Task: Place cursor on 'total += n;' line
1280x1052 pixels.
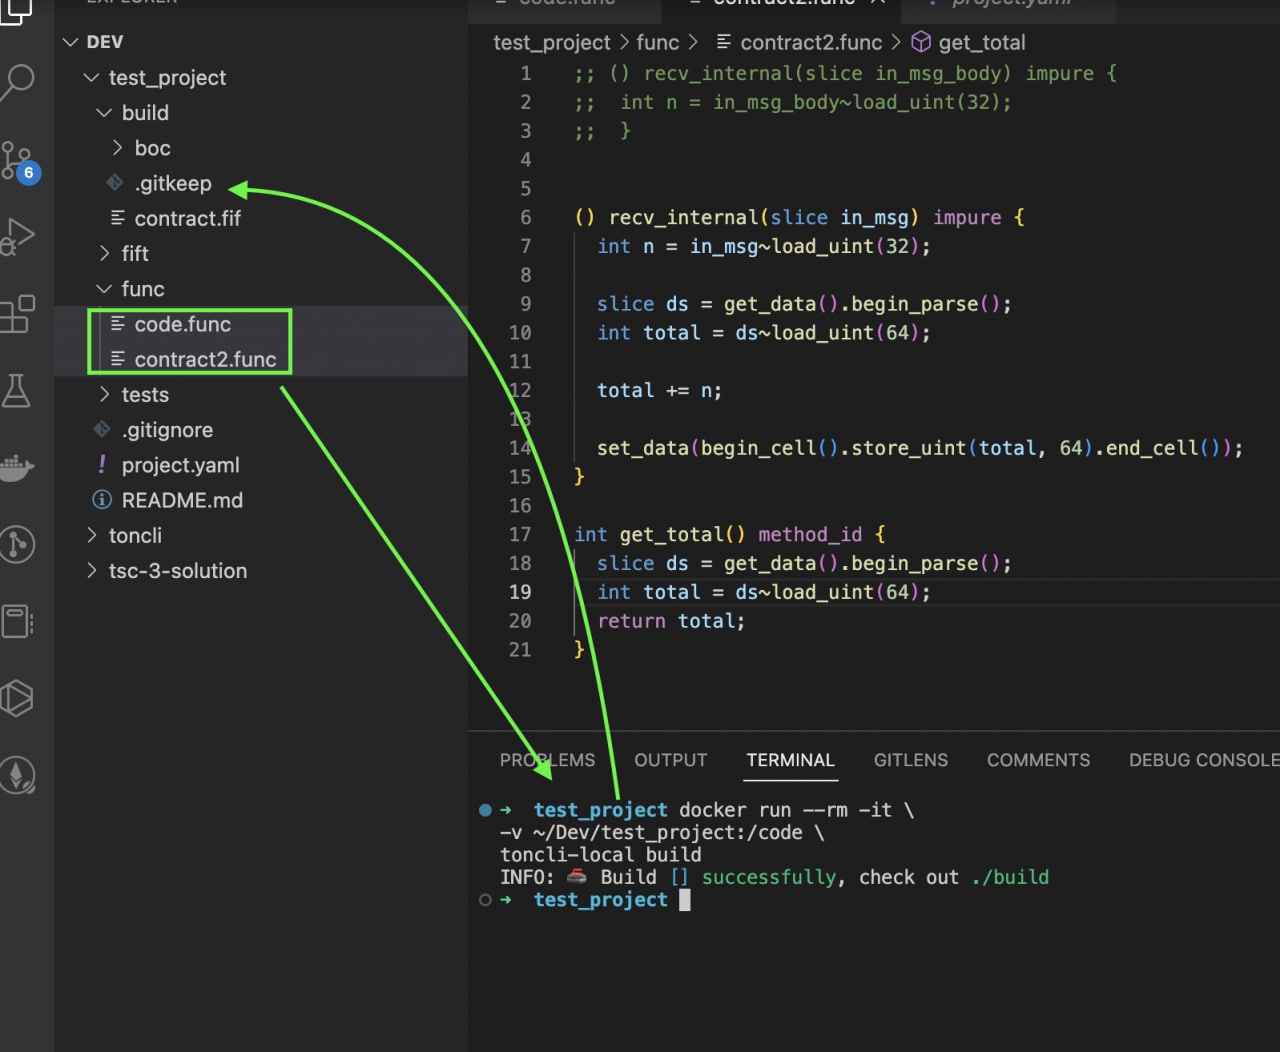Action: [659, 390]
